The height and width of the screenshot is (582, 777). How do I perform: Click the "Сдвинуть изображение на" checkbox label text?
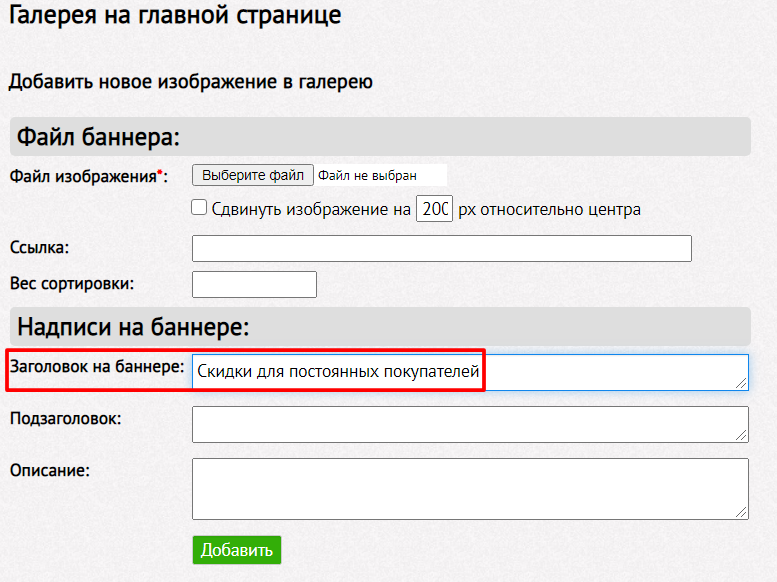(x=311, y=209)
